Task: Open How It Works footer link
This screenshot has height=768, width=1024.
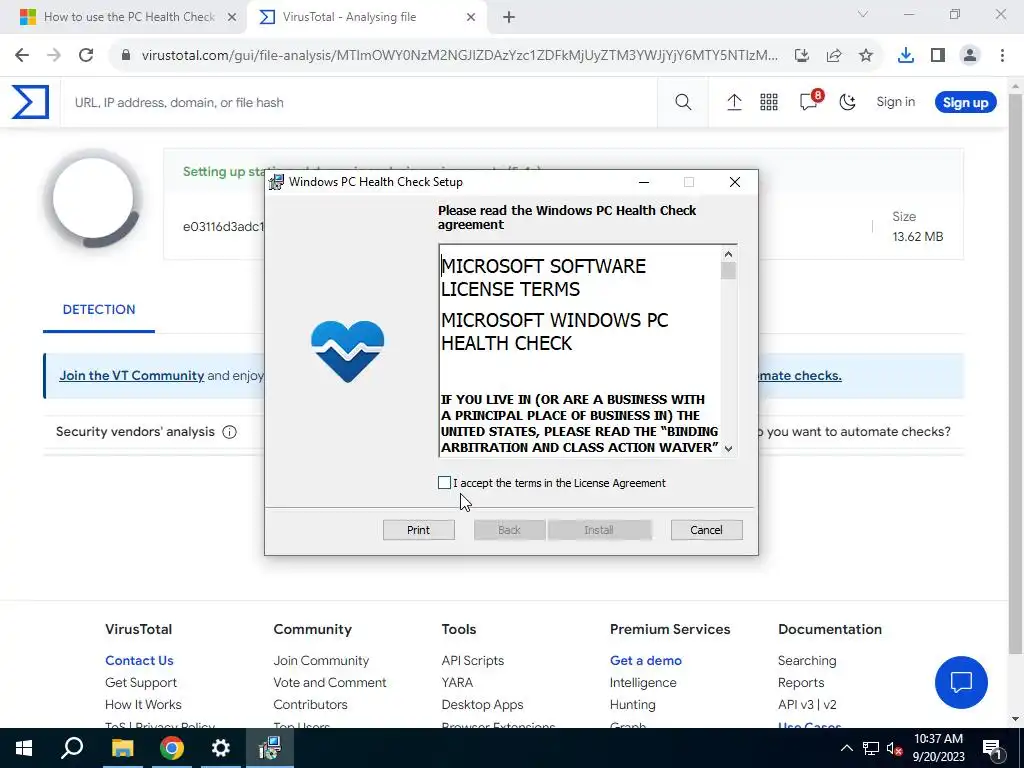Action: pos(143,705)
